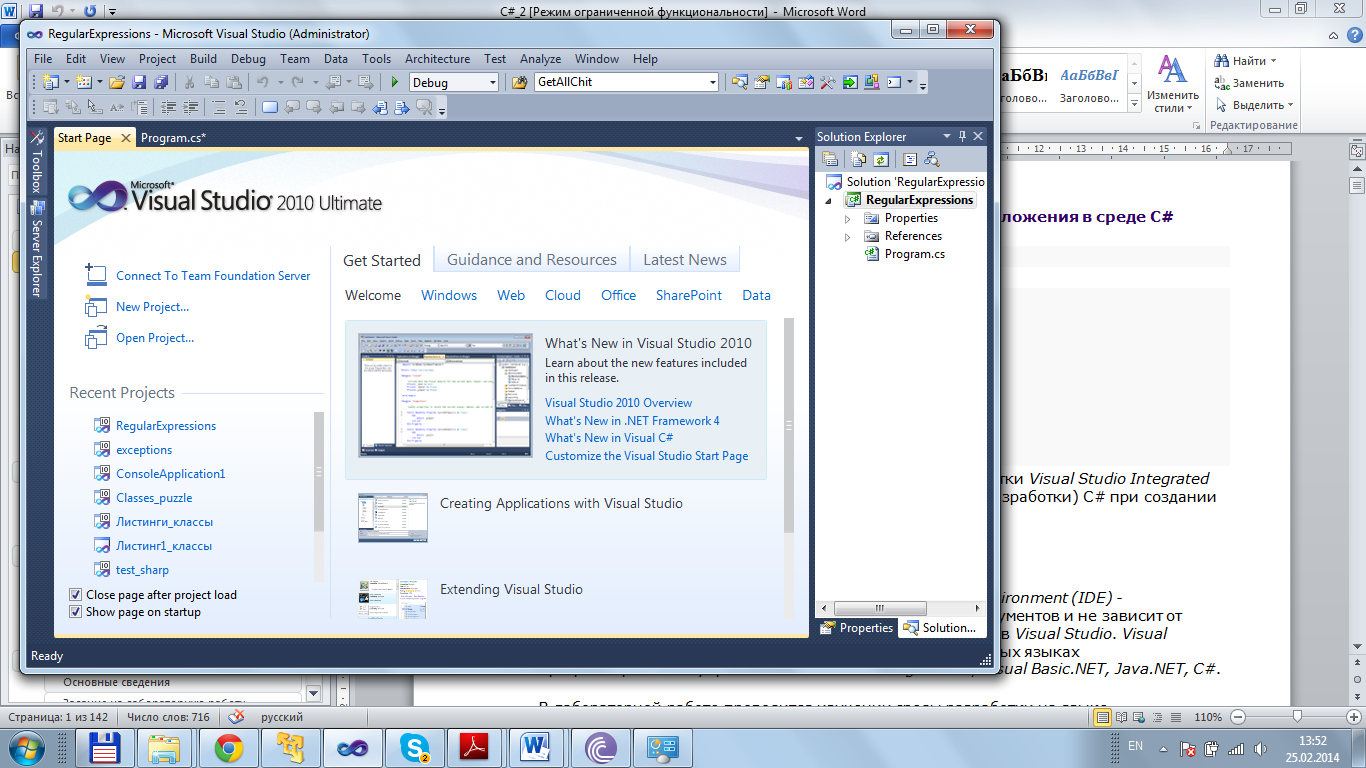
Task: Click the Visual Studio icon in the Windows taskbar
Action: coord(351,747)
